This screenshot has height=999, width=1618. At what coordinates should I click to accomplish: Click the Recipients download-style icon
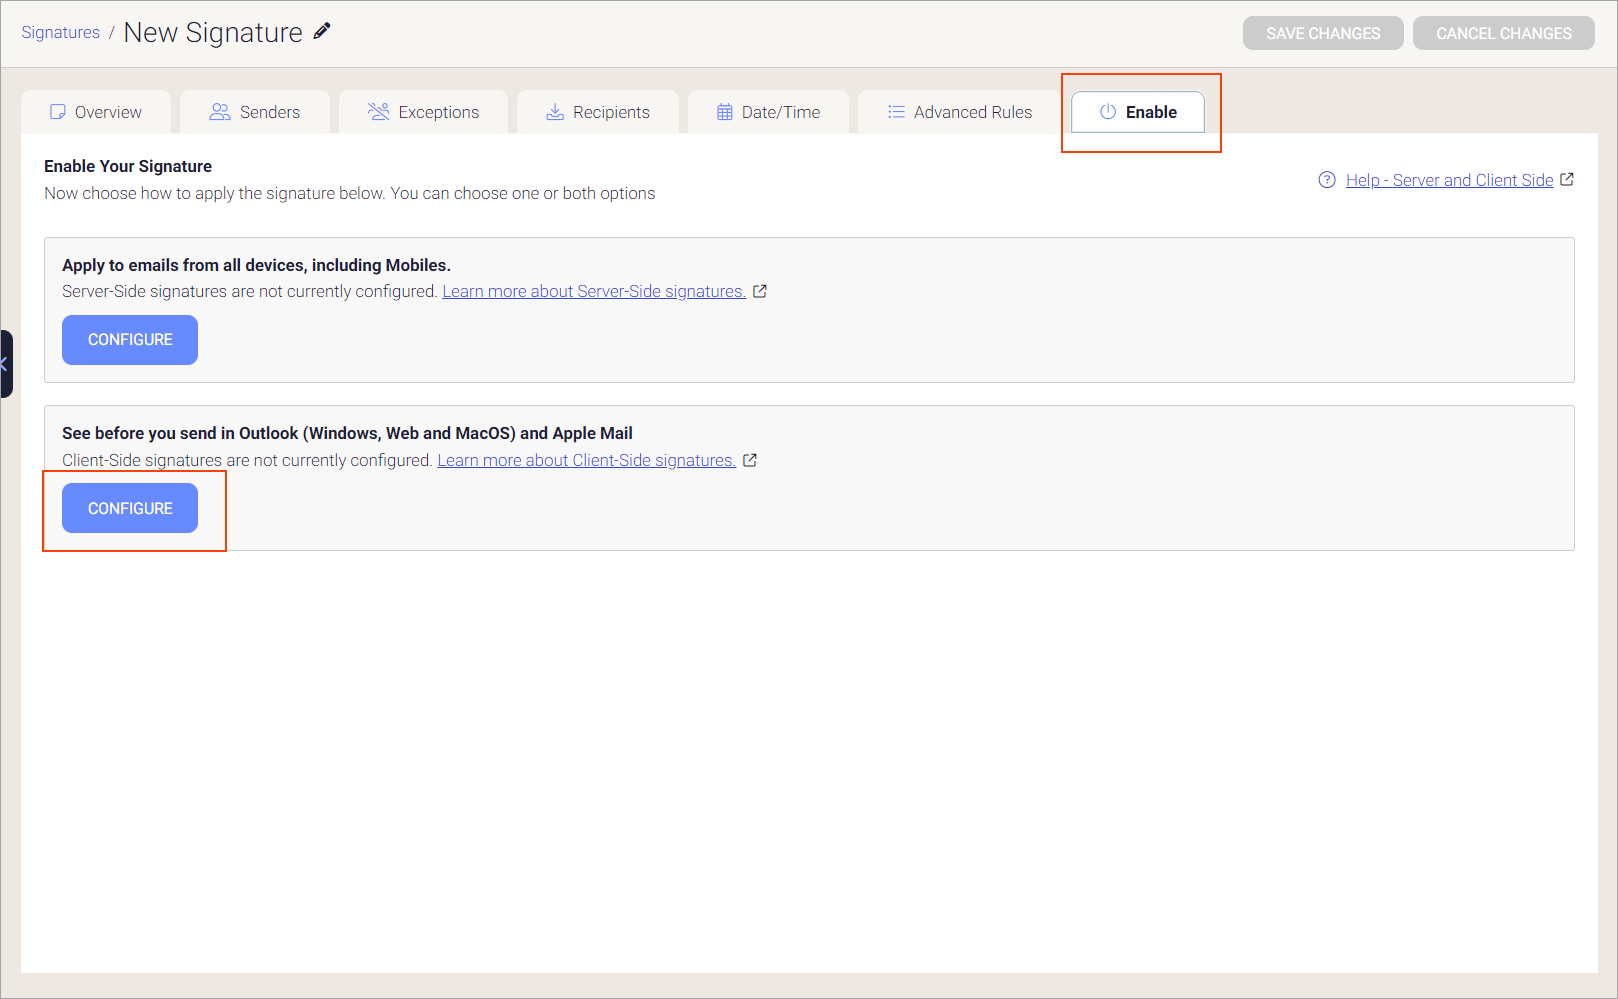(x=554, y=111)
